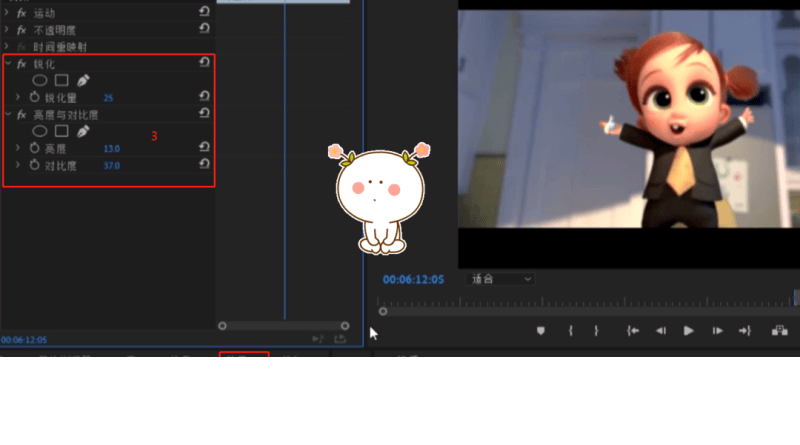Viewport: 800px width, 445px height.
Task: Reset the 对比度 parameter value
Action: (x=204, y=165)
